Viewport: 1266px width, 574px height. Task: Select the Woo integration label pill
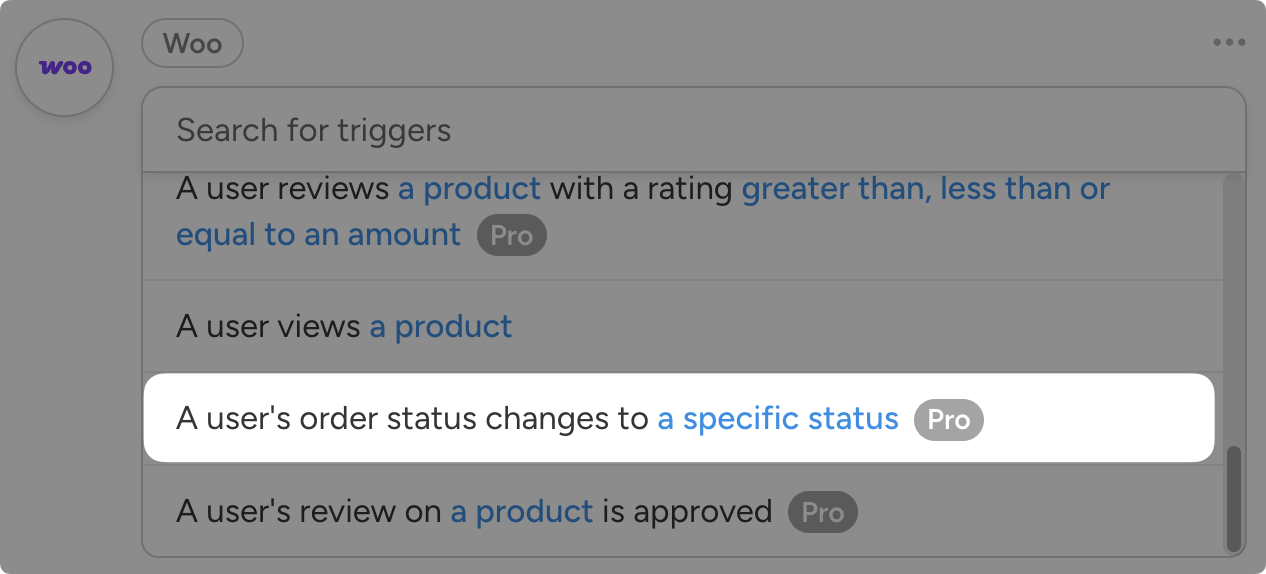(192, 44)
